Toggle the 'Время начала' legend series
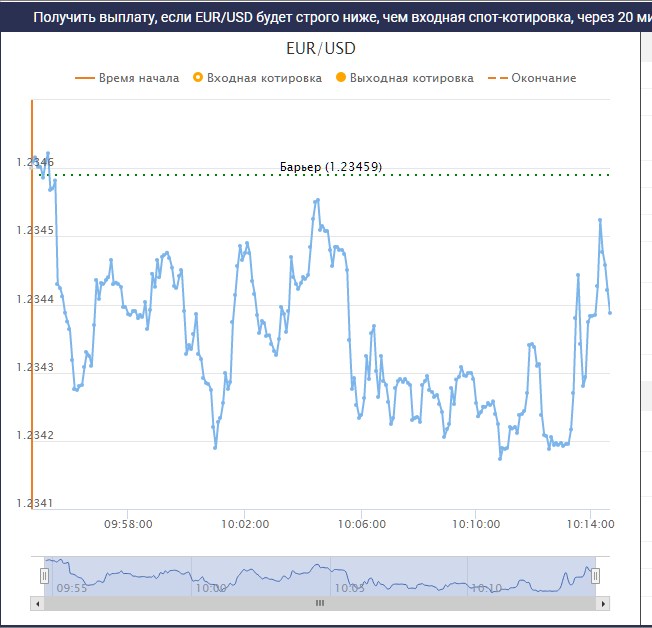 127,78
